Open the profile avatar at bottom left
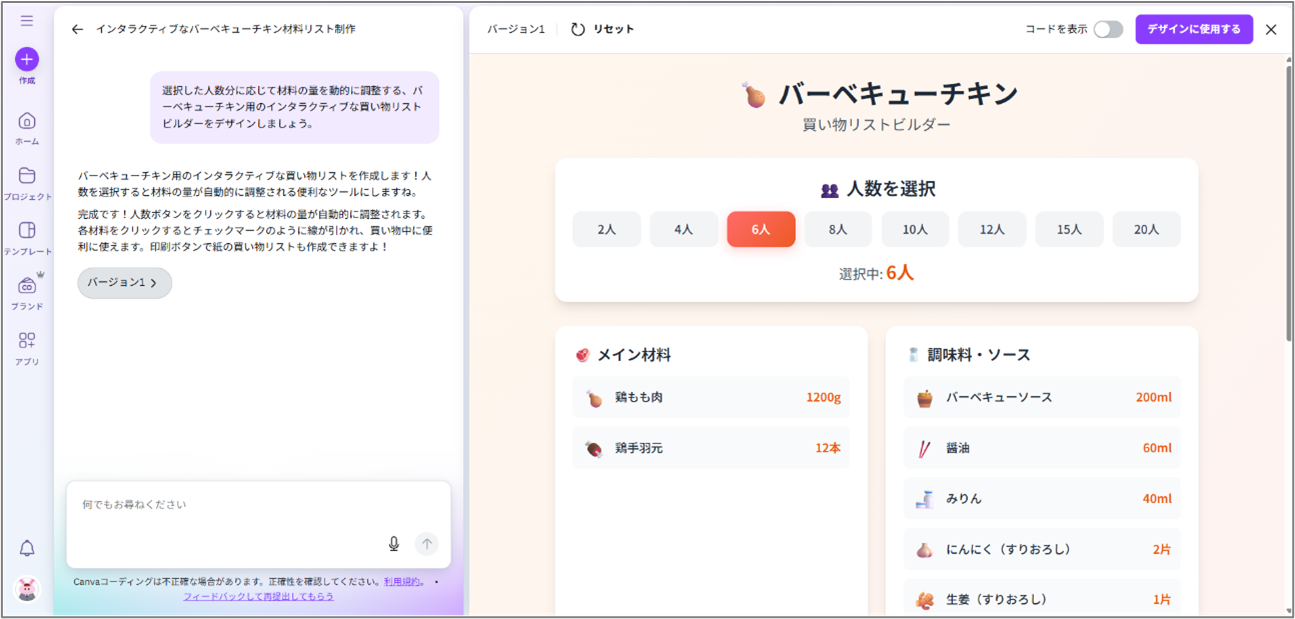Image resolution: width=1295 pixels, height=619 pixels. coord(27,590)
